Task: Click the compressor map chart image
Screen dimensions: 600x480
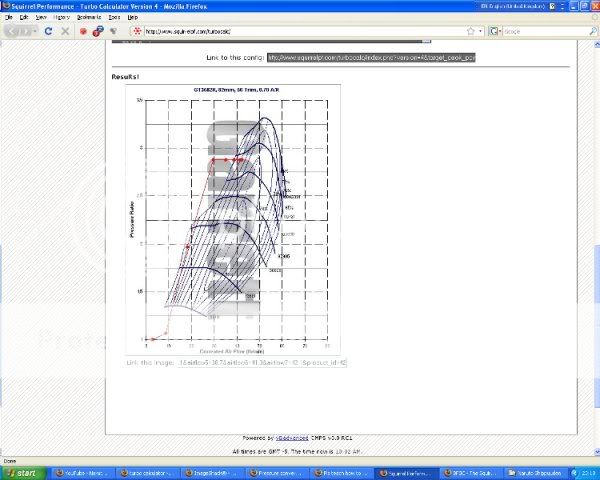Action: pos(232,220)
